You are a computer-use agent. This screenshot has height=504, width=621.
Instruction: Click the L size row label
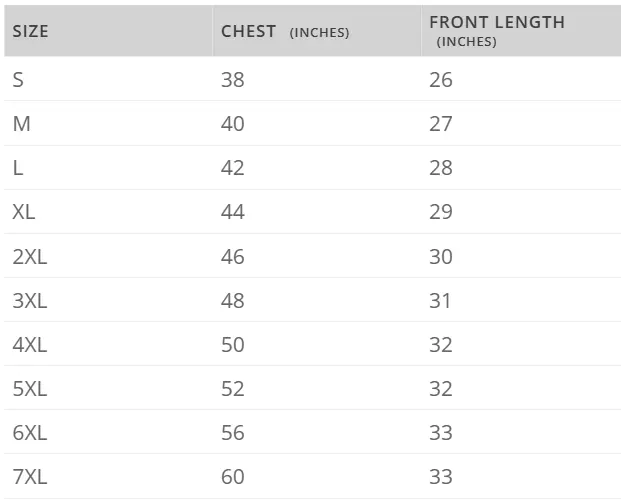[x=18, y=168]
